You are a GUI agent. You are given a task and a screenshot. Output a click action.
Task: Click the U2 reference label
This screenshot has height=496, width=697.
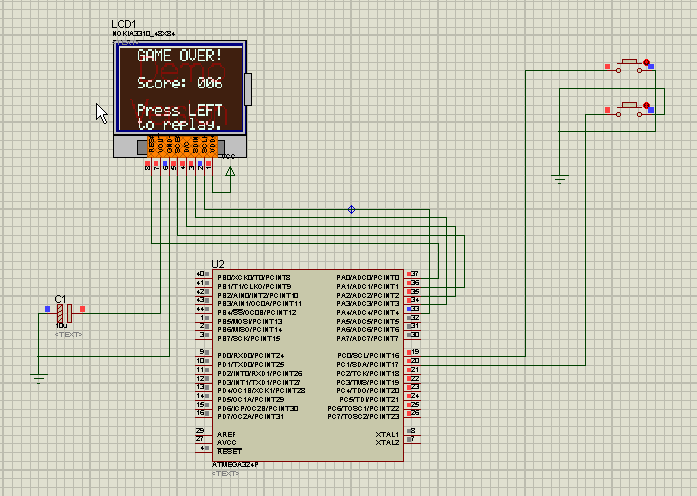[218, 264]
